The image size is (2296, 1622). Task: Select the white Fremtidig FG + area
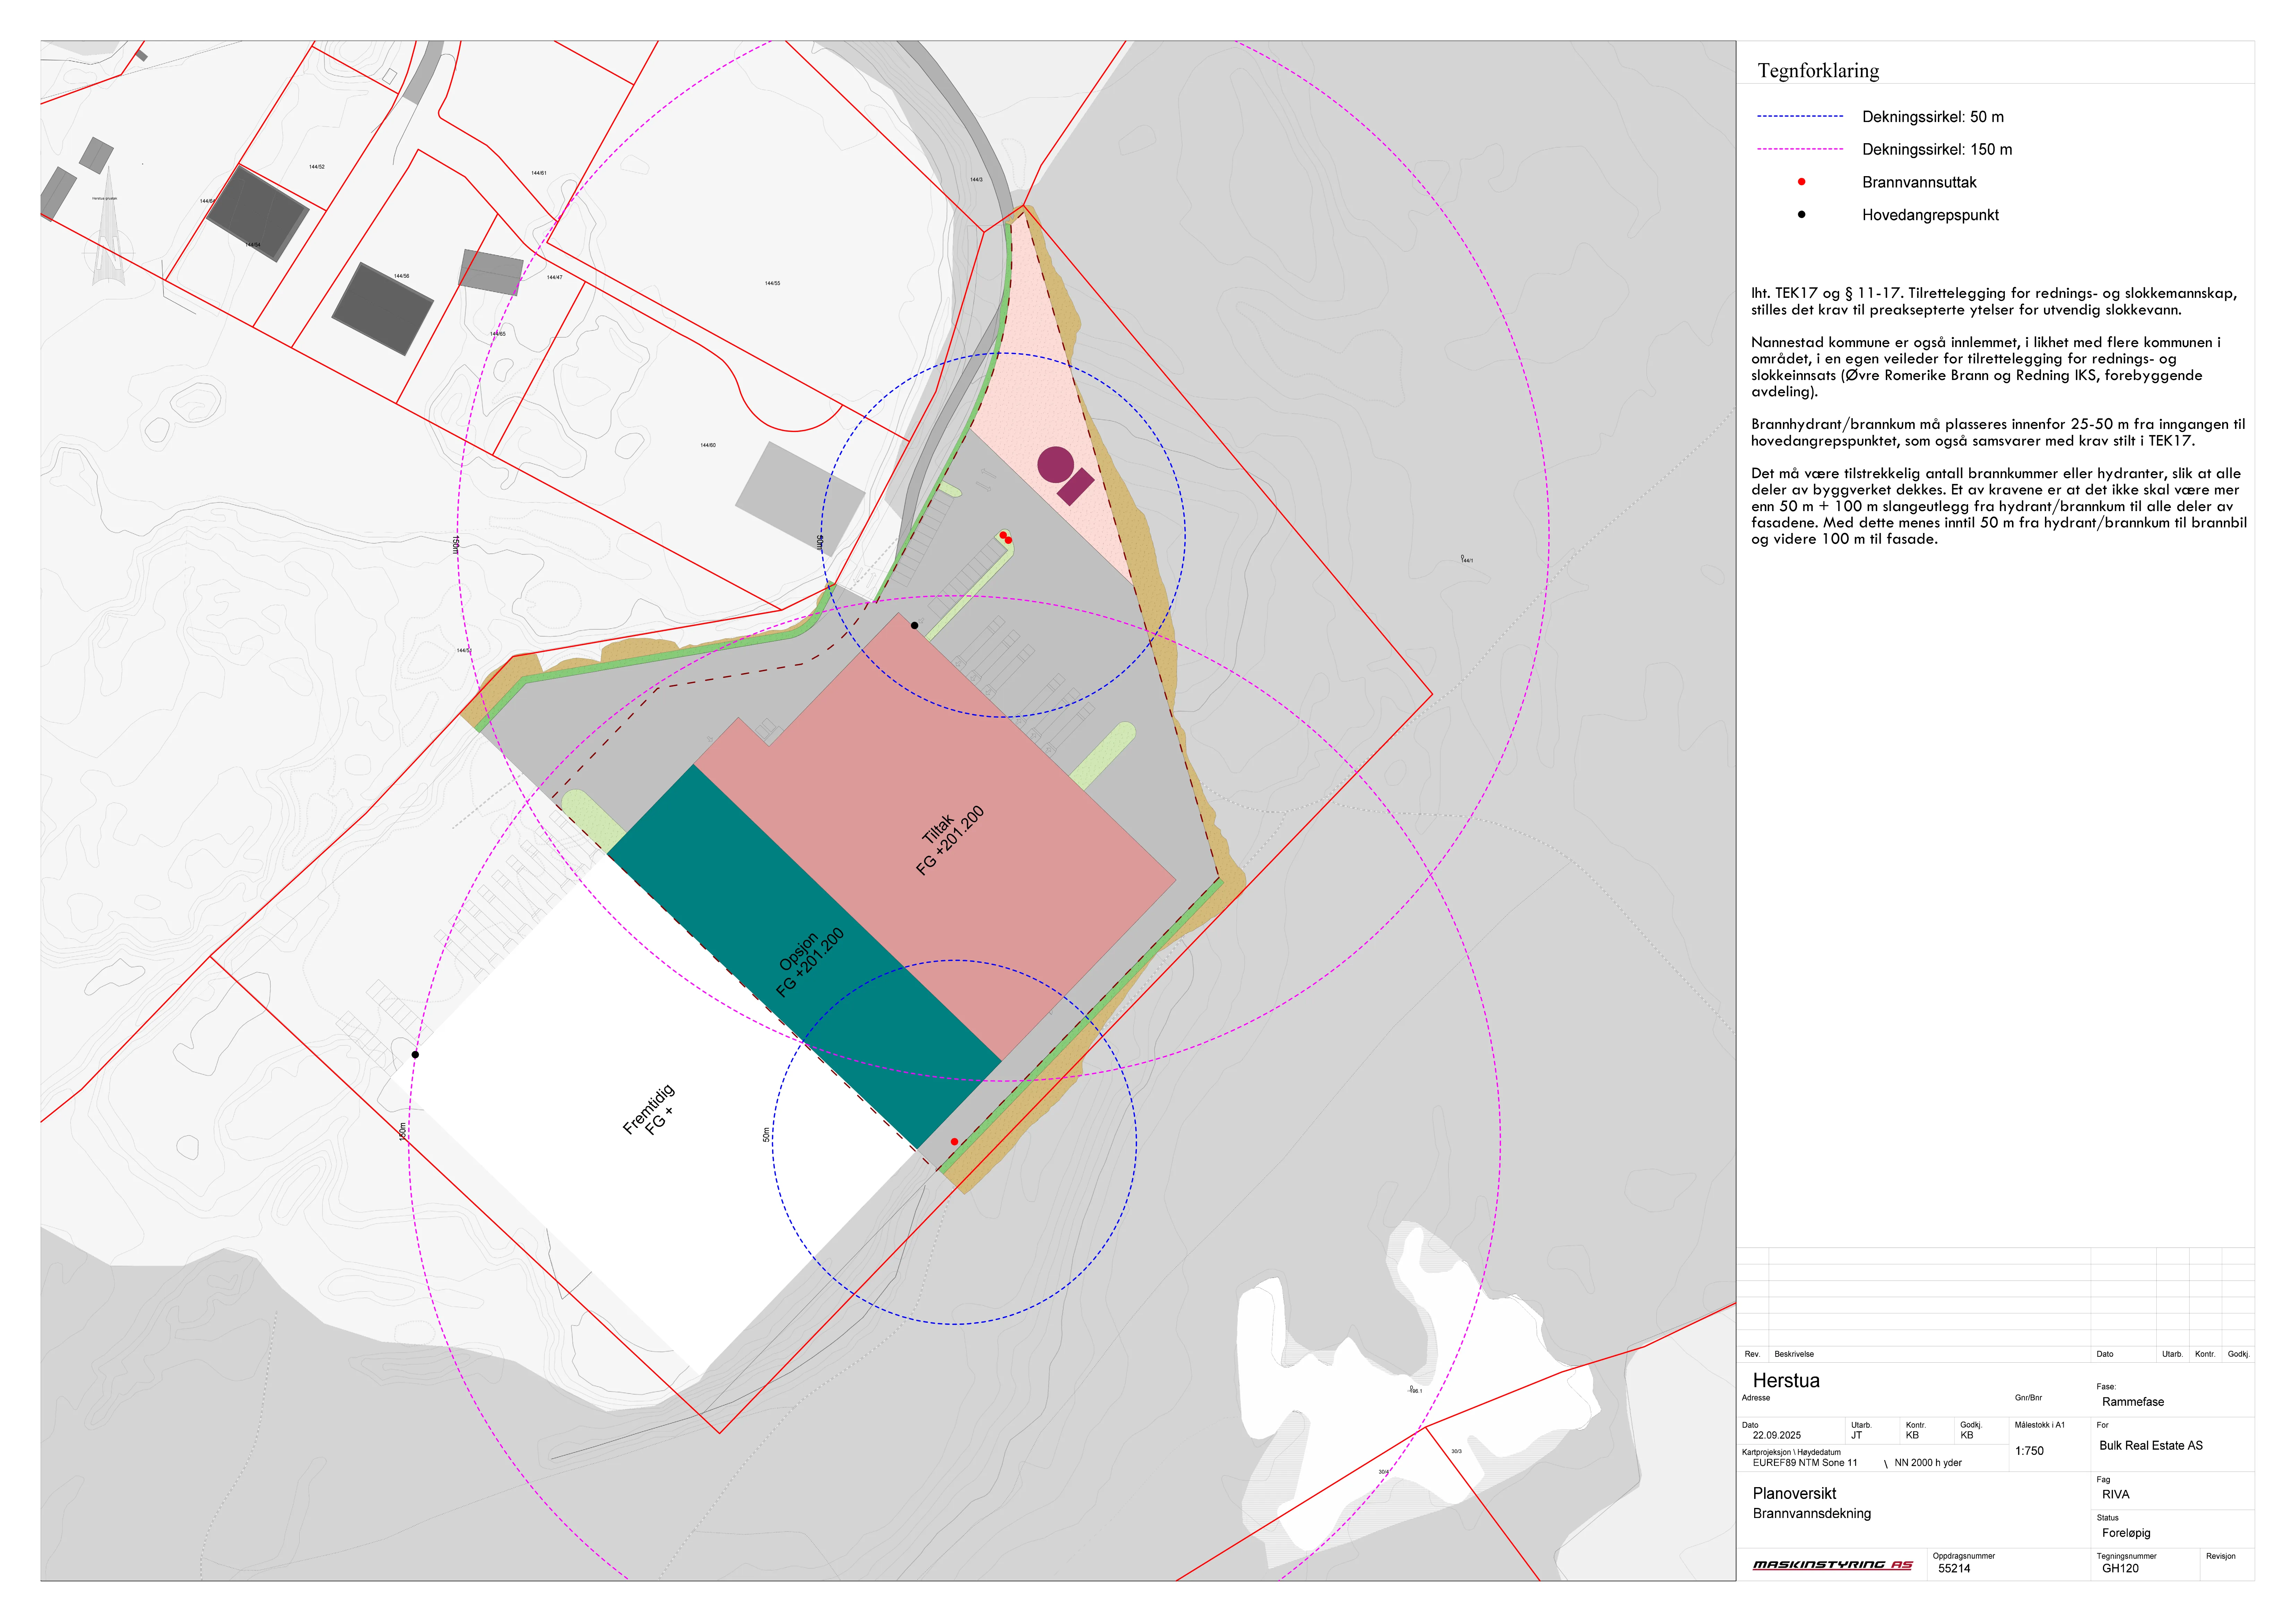click(650, 1110)
